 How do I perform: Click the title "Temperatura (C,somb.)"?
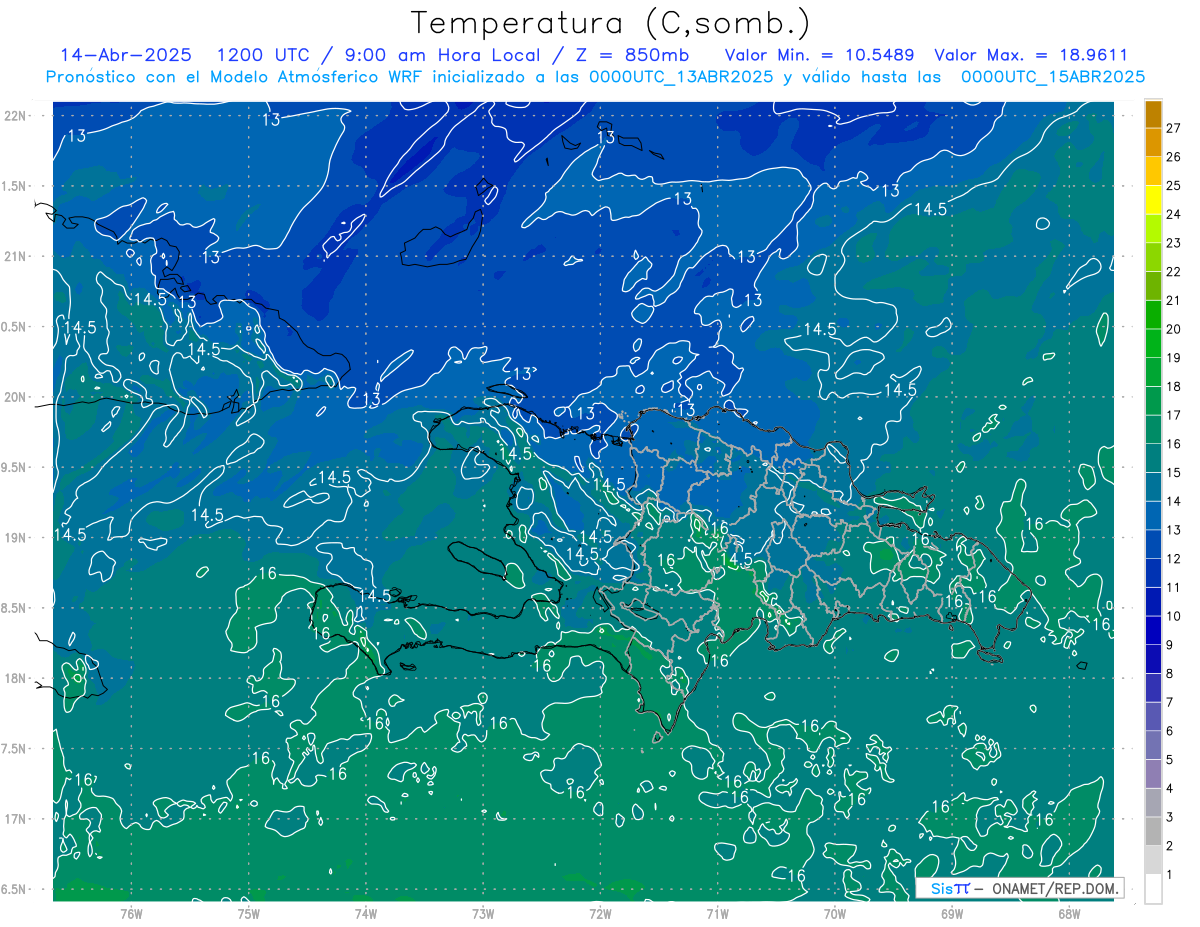[610, 22]
